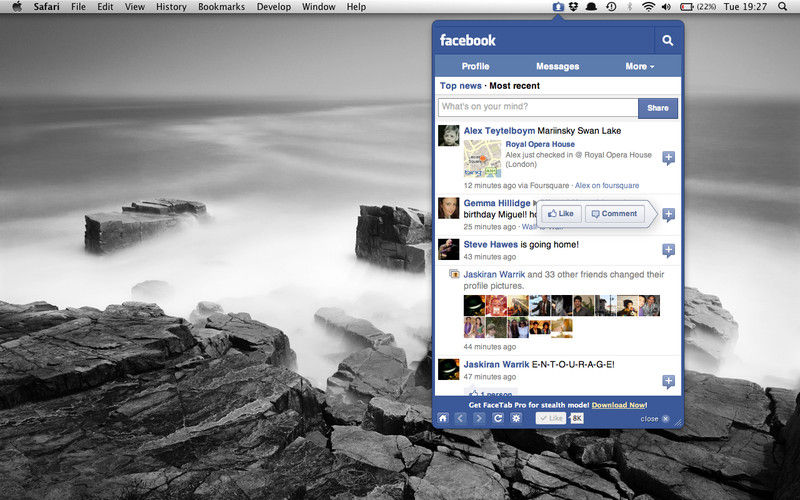The width and height of the screenshot is (800, 500).
Task: Click into the What's on your mind field
Action: 538,108
